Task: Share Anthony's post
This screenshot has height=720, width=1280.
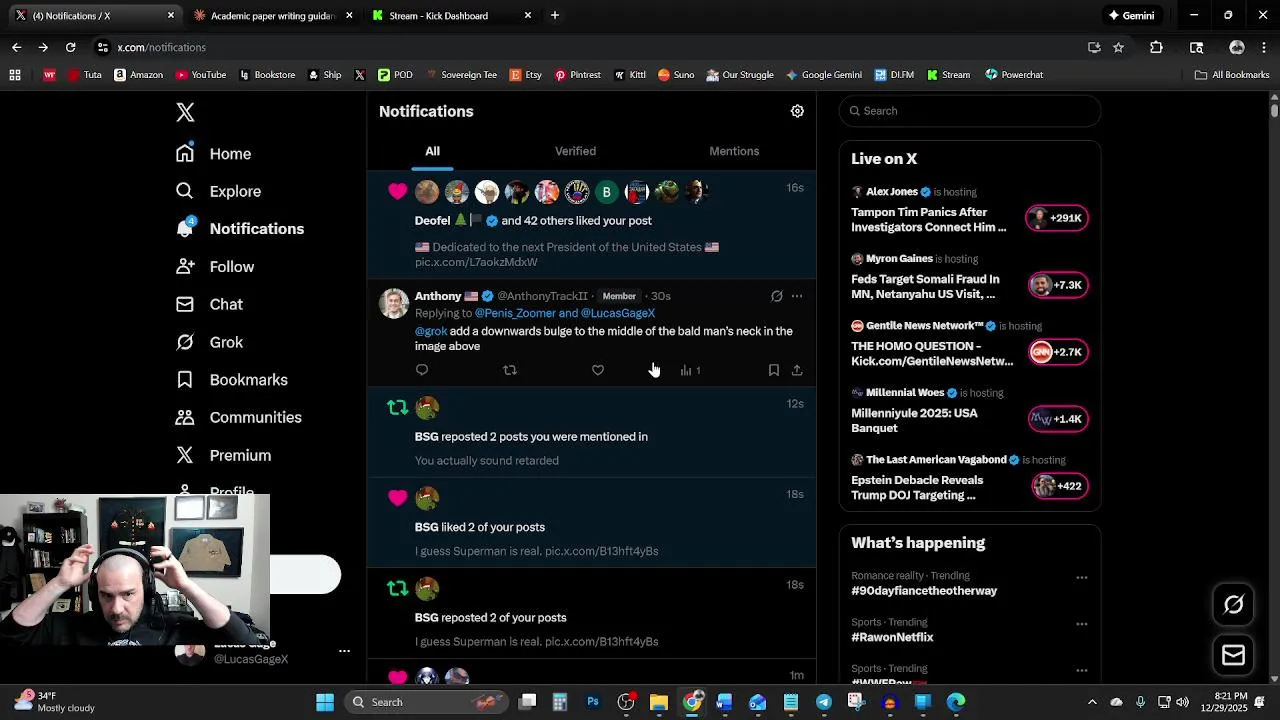Action: 797,370
